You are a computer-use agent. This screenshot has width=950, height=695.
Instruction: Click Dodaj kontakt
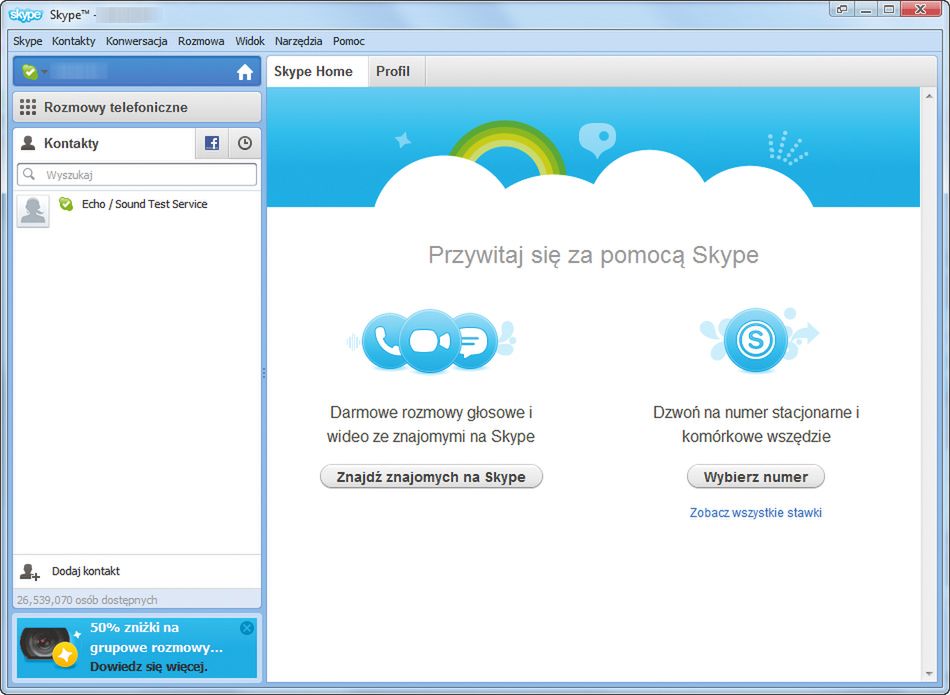[x=85, y=571]
